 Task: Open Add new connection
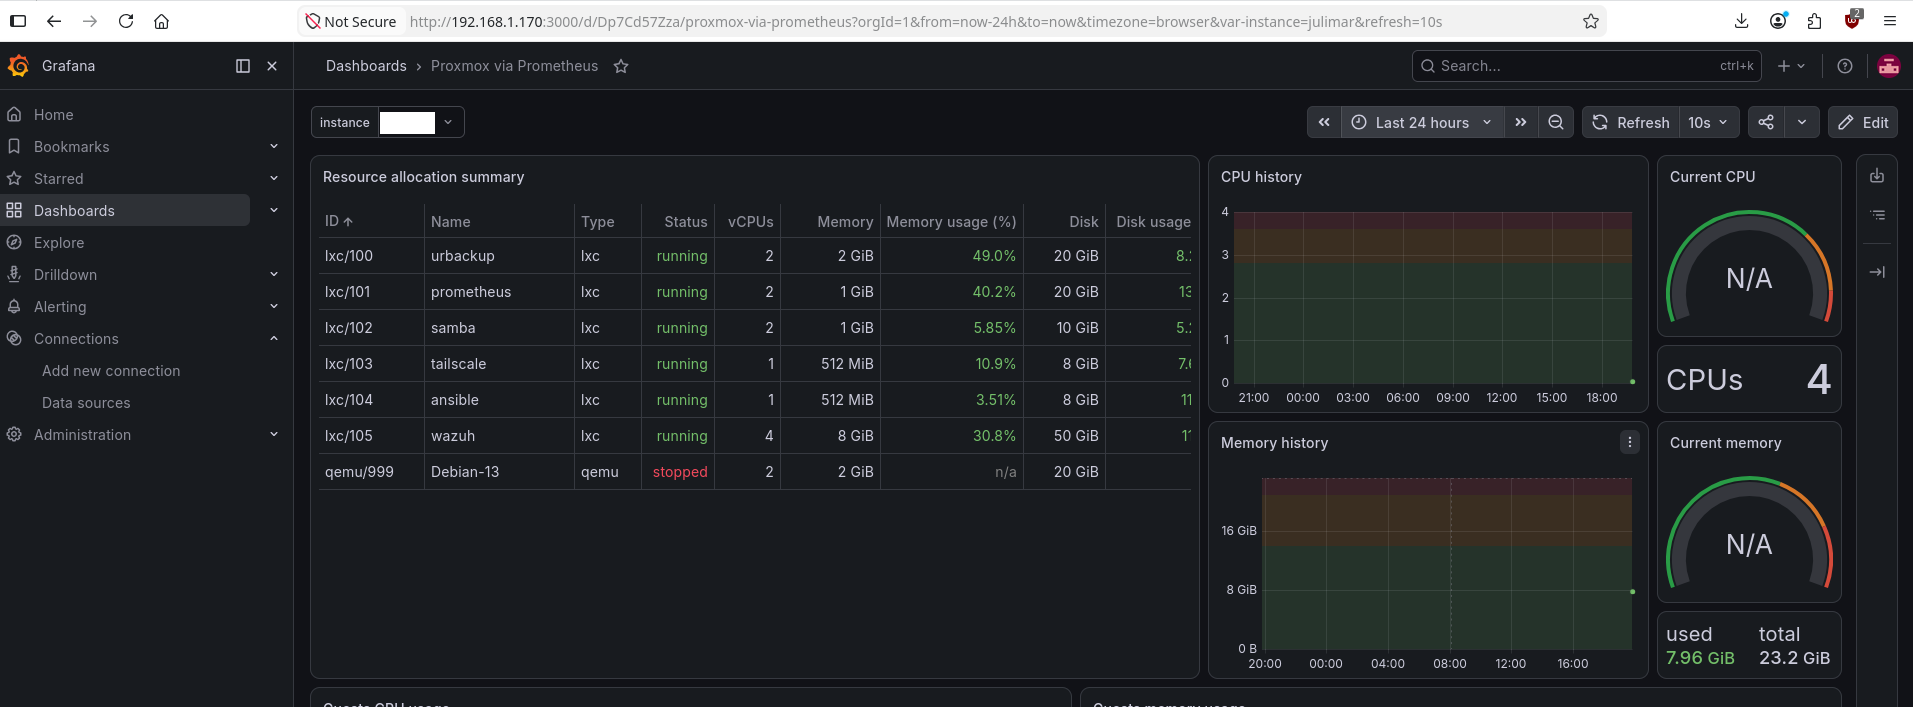click(111, 370)
